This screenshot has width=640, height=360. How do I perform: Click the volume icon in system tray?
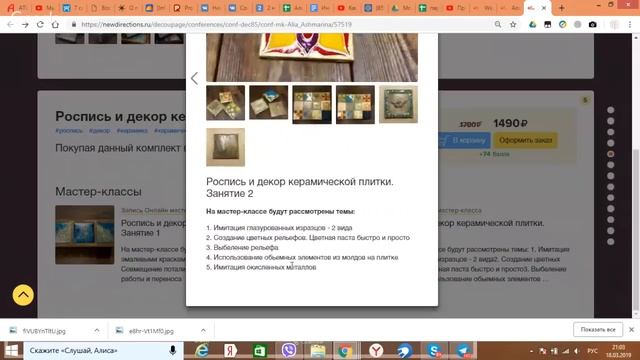pyautogui.click(x=576, y=351)
